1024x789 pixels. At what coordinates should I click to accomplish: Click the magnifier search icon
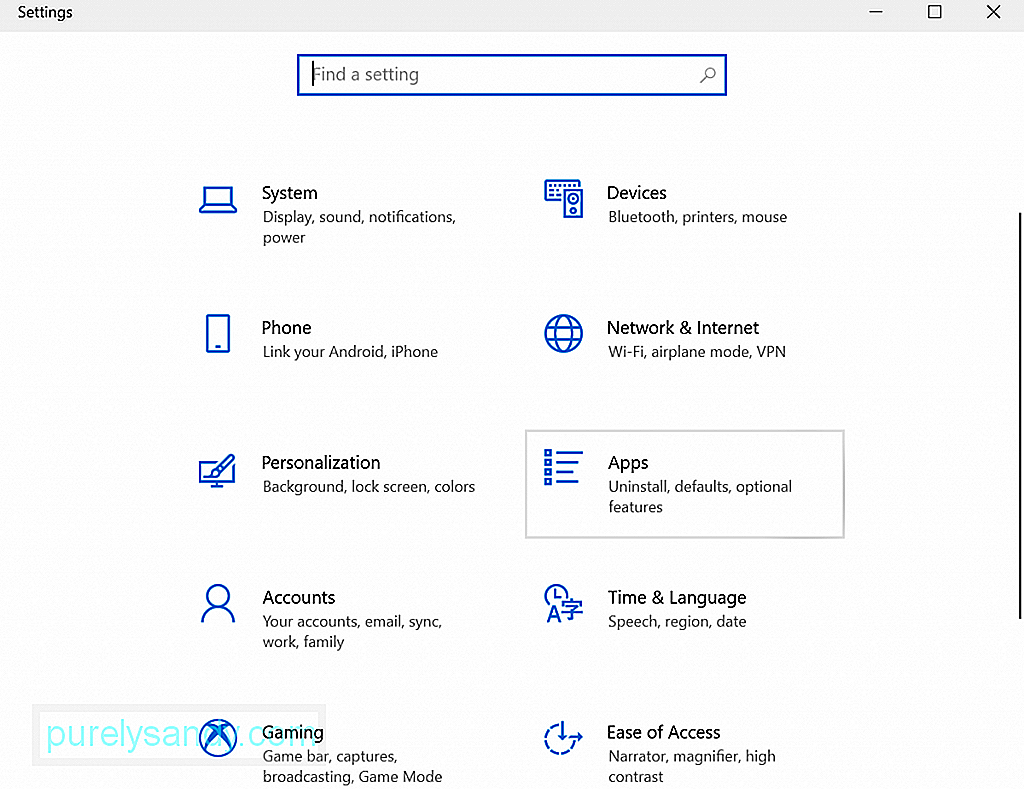(708, 75)
